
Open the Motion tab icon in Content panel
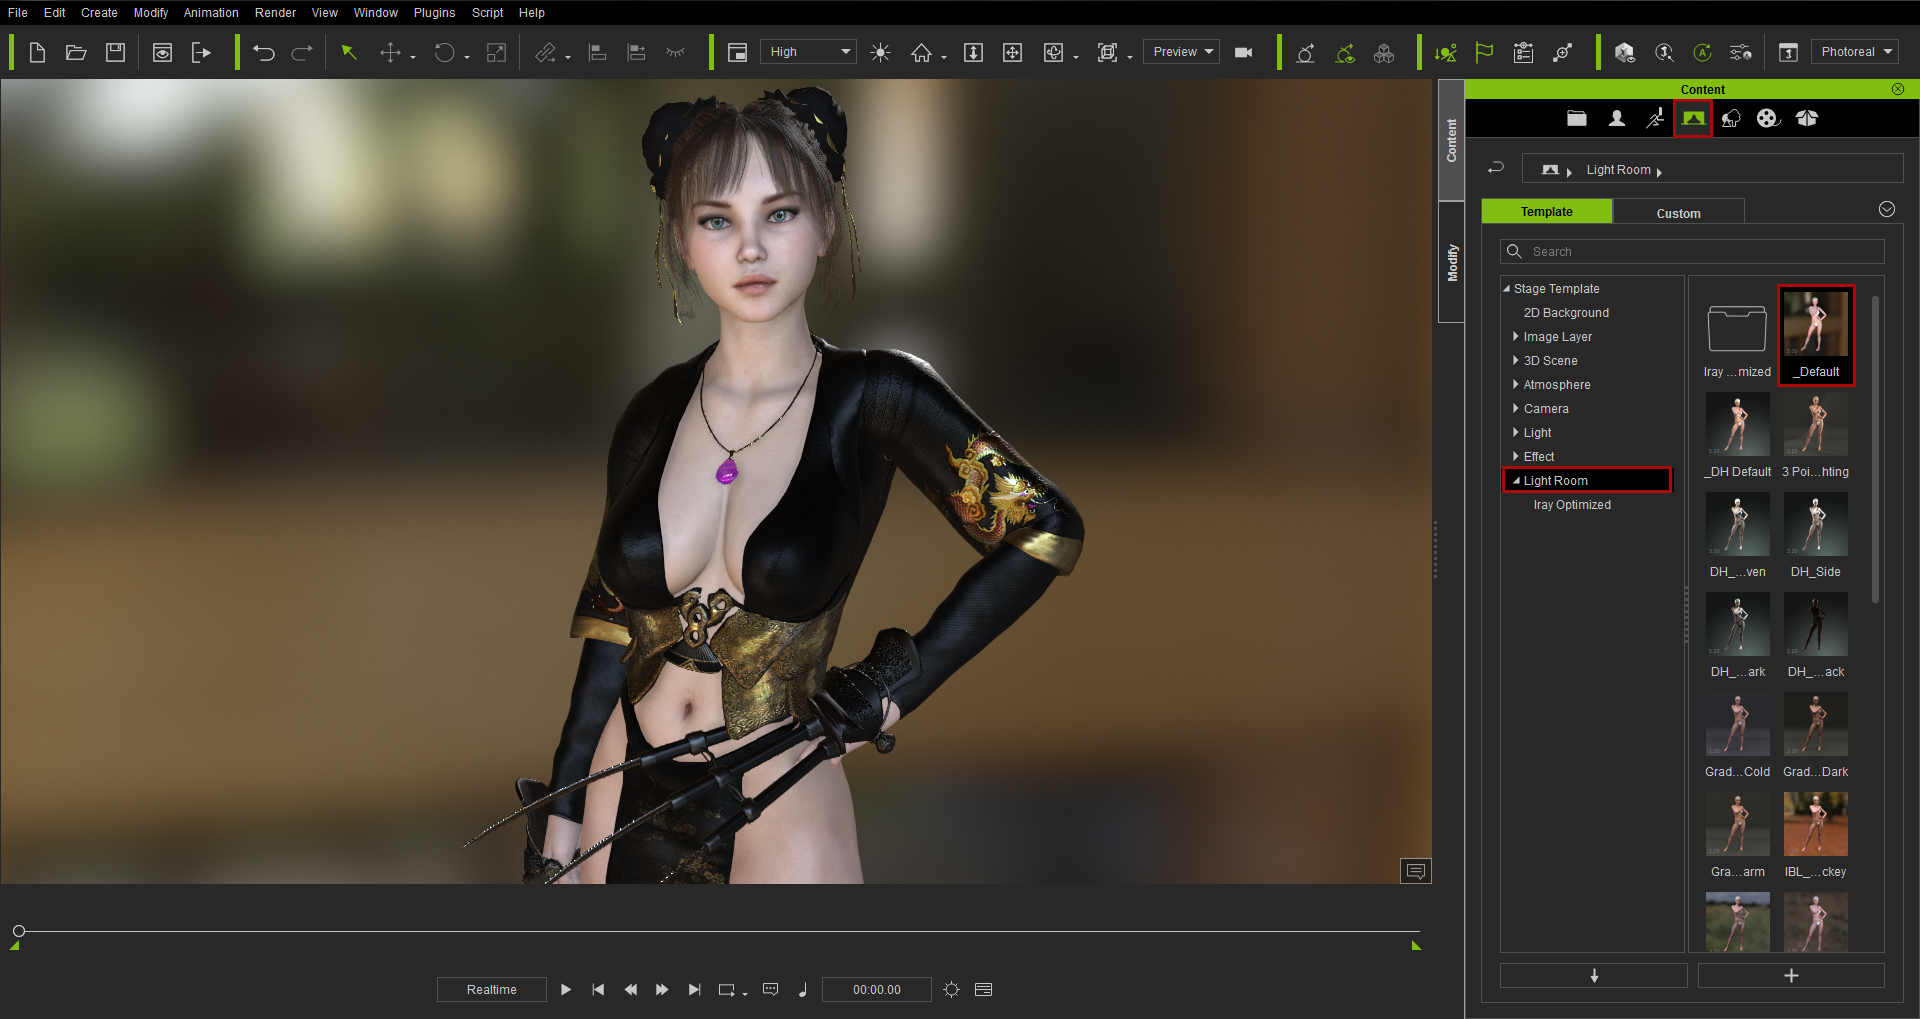click(1655, 118)
